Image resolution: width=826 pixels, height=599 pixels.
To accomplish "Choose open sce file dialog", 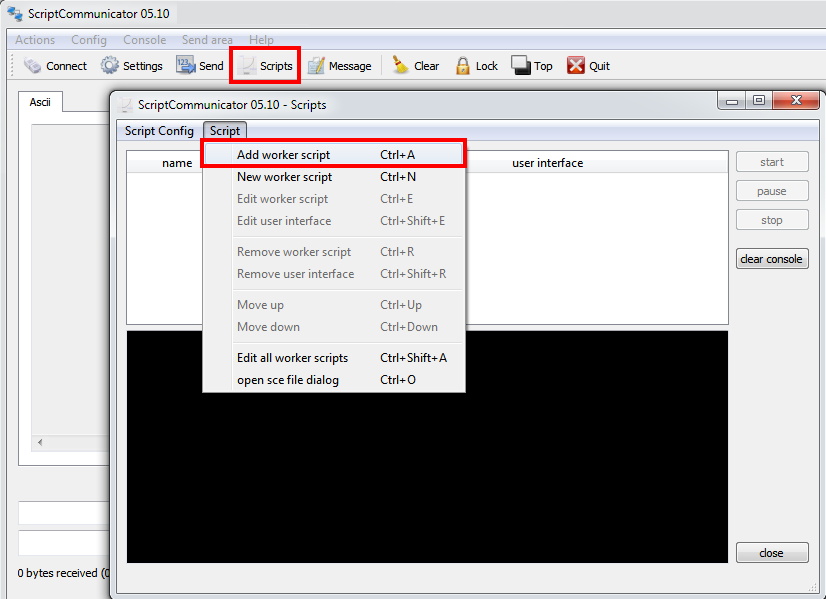I will [333, 380].
